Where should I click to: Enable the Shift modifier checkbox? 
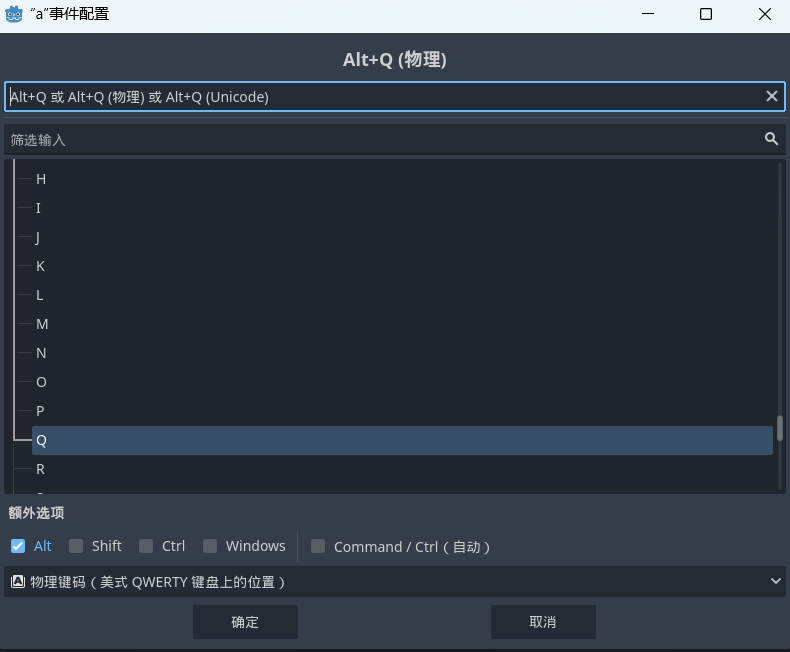76,546
